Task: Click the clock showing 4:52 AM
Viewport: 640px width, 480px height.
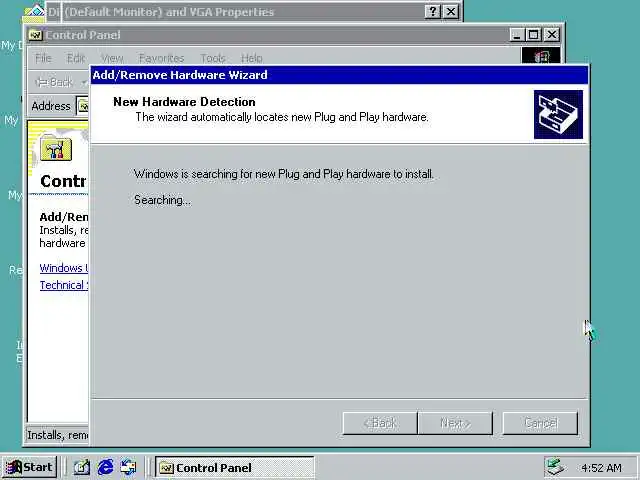Action: coord(601,468)
